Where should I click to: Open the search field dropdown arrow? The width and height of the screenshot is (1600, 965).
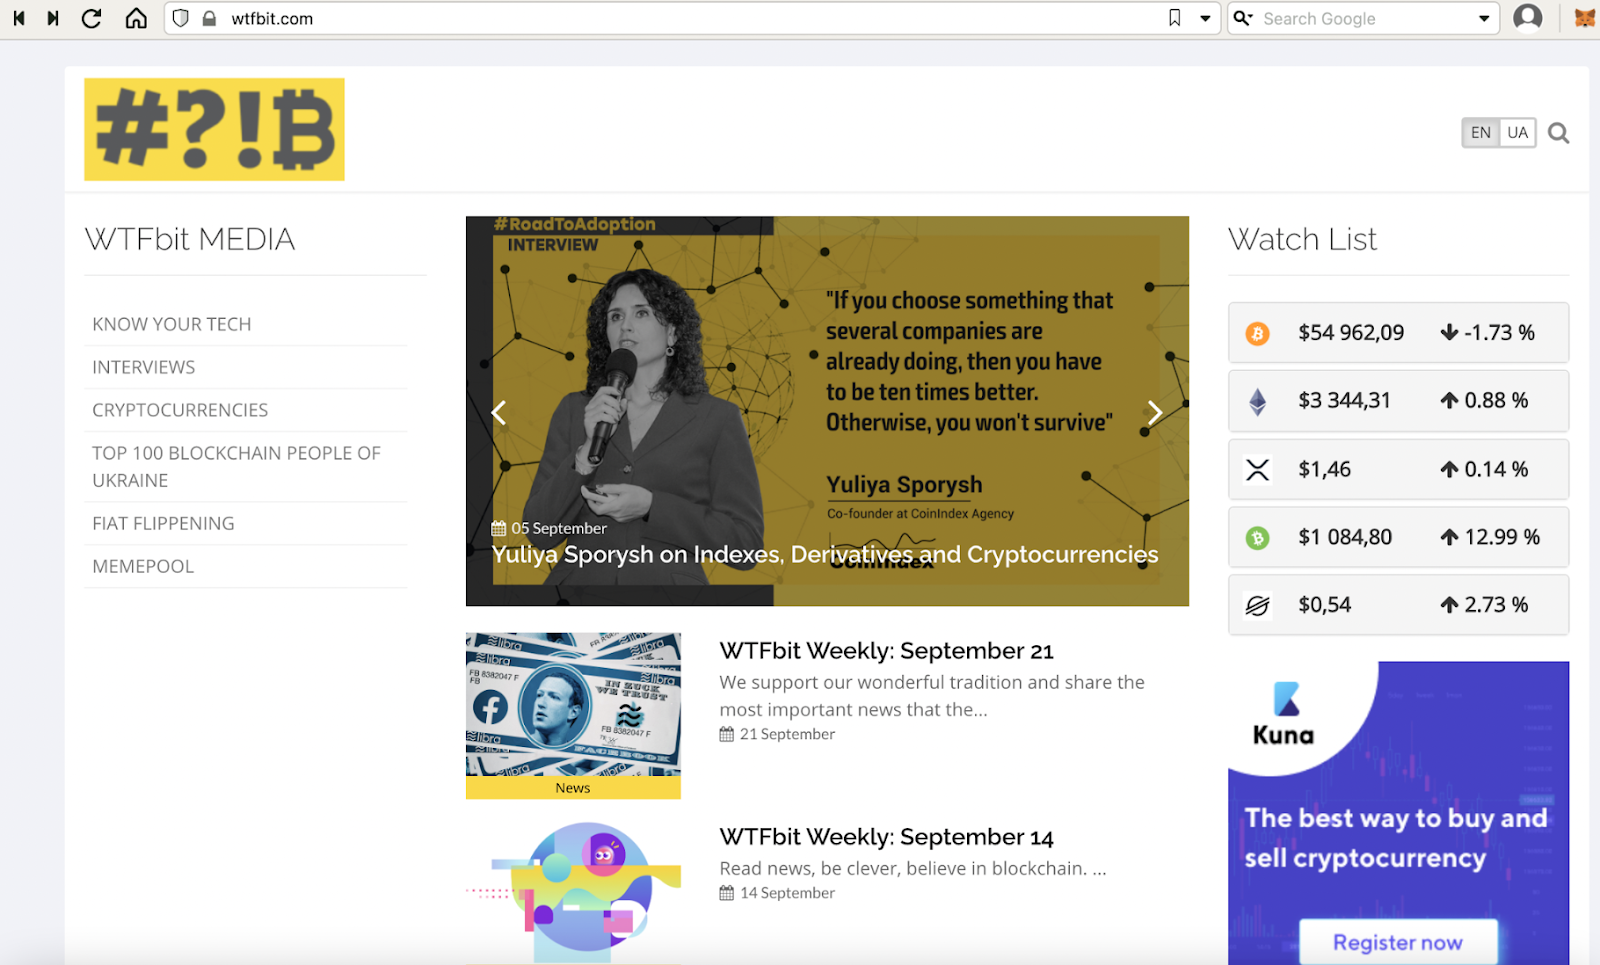[x=1484, y=19]
